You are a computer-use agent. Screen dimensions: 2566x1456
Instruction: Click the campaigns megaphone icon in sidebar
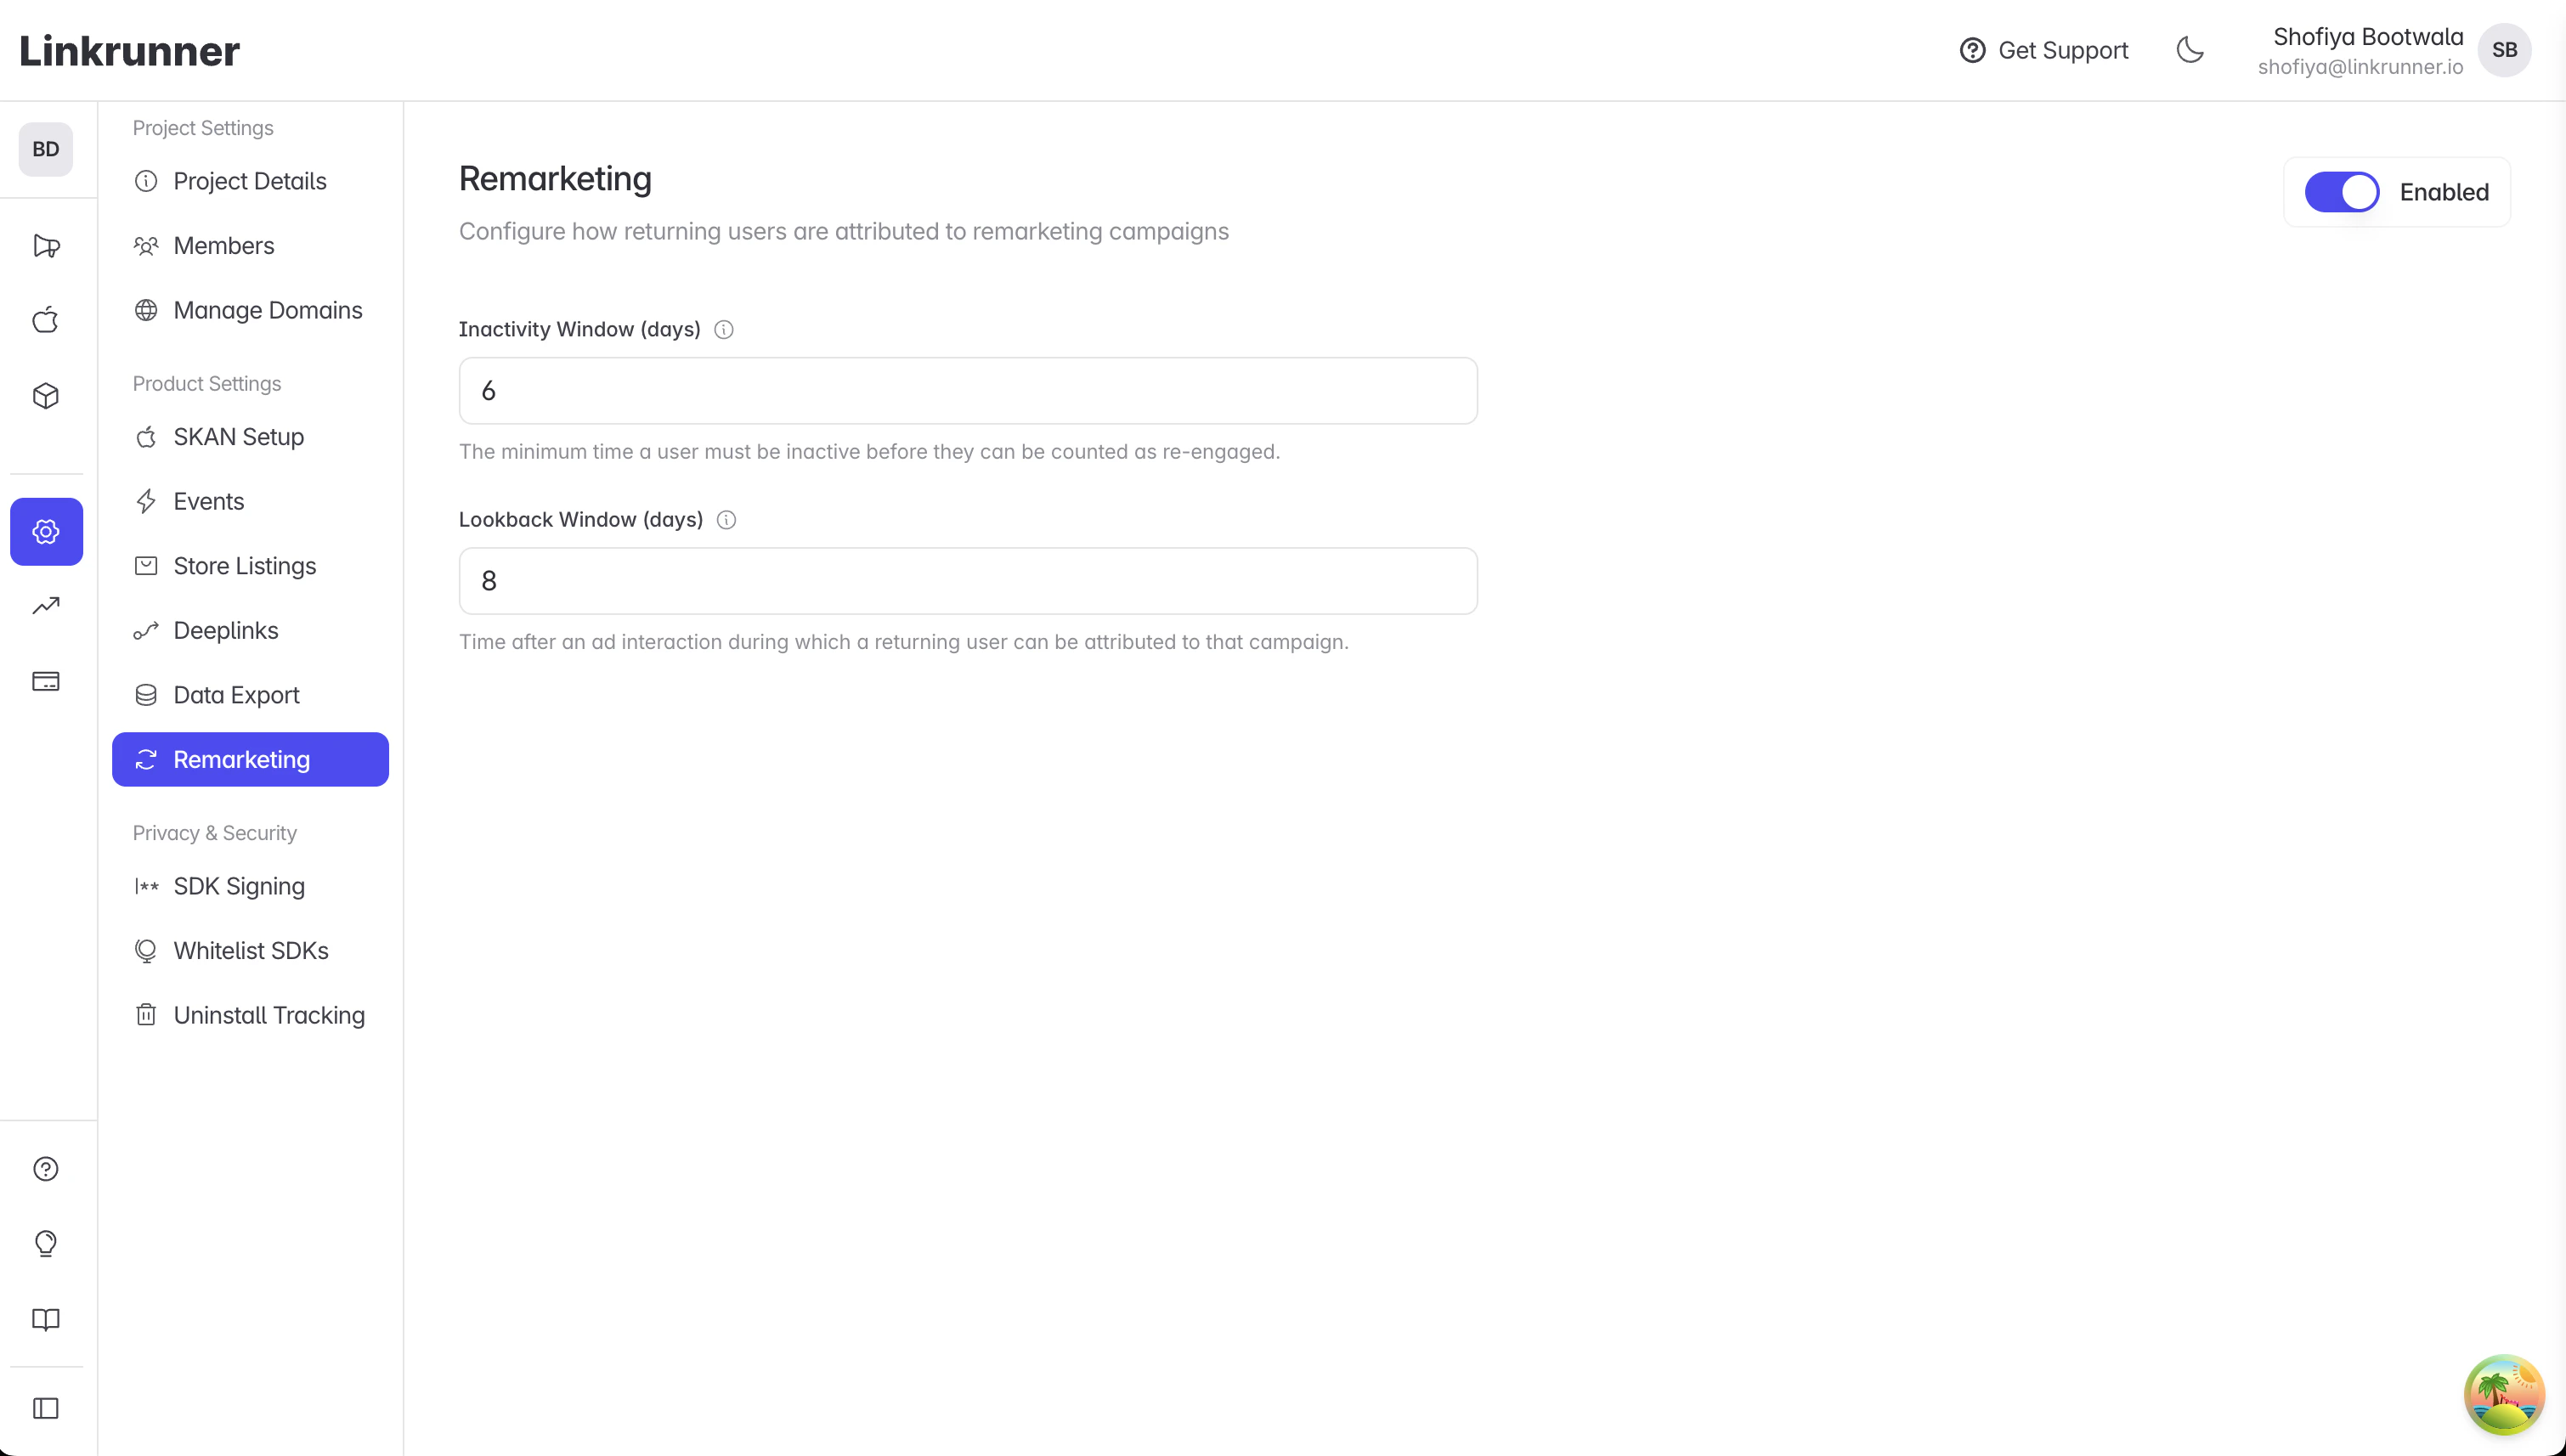[46, 246]
